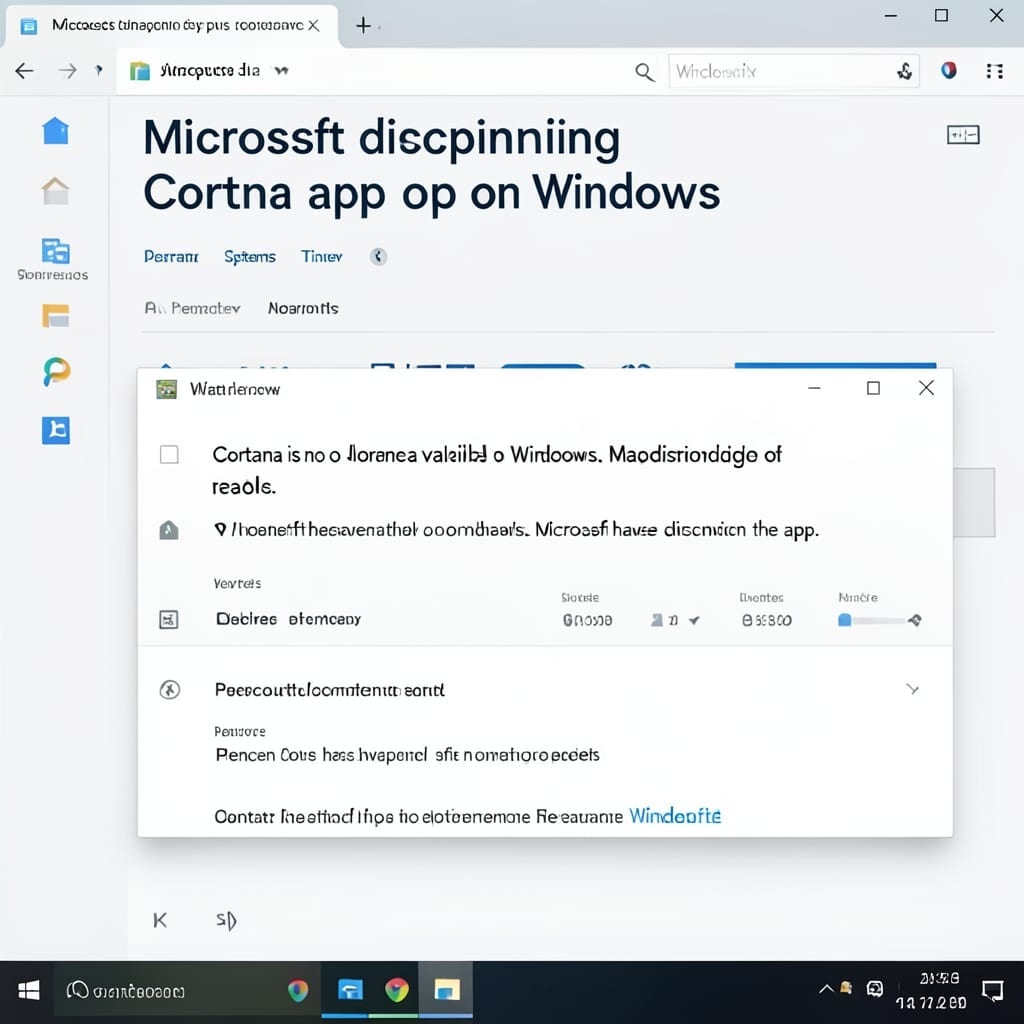
Task: Click the blue home icon in sidebar
Action: pyautogui.click(x=56, y=131)
